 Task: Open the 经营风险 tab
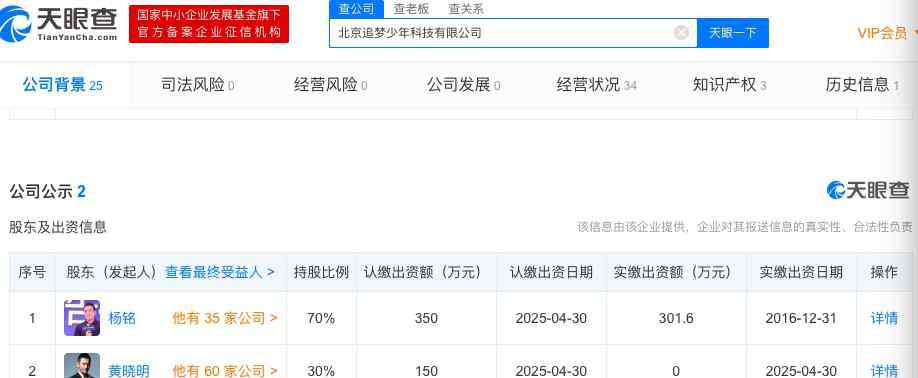pos(330,85)
